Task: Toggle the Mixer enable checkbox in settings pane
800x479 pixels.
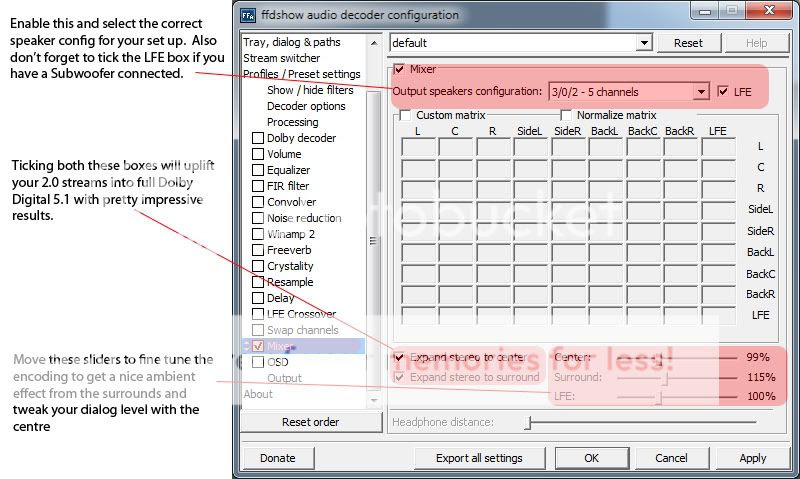Action: pos(399,69)
